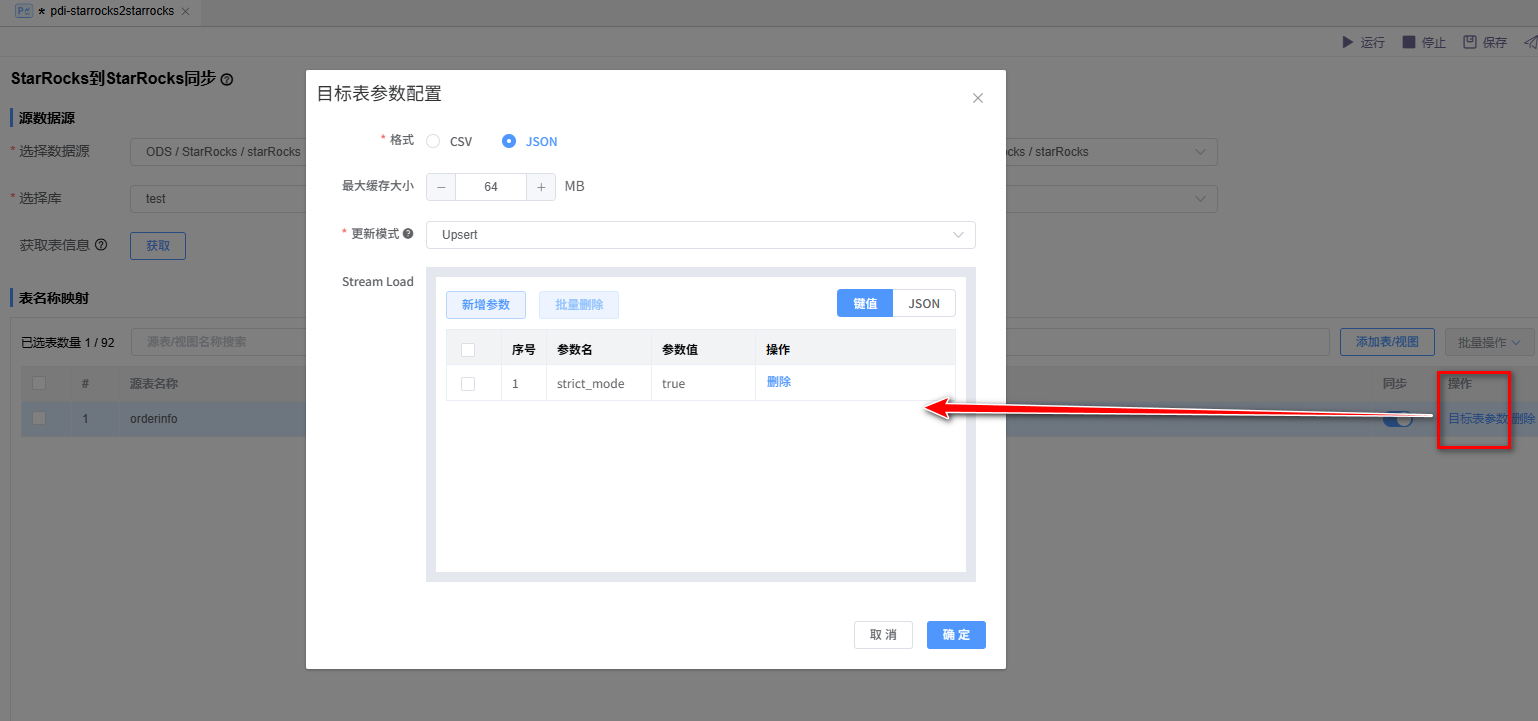1538x721 pixels.
Task: Open the 更新模式 Upsert dropdown
Action: point(700,235)
